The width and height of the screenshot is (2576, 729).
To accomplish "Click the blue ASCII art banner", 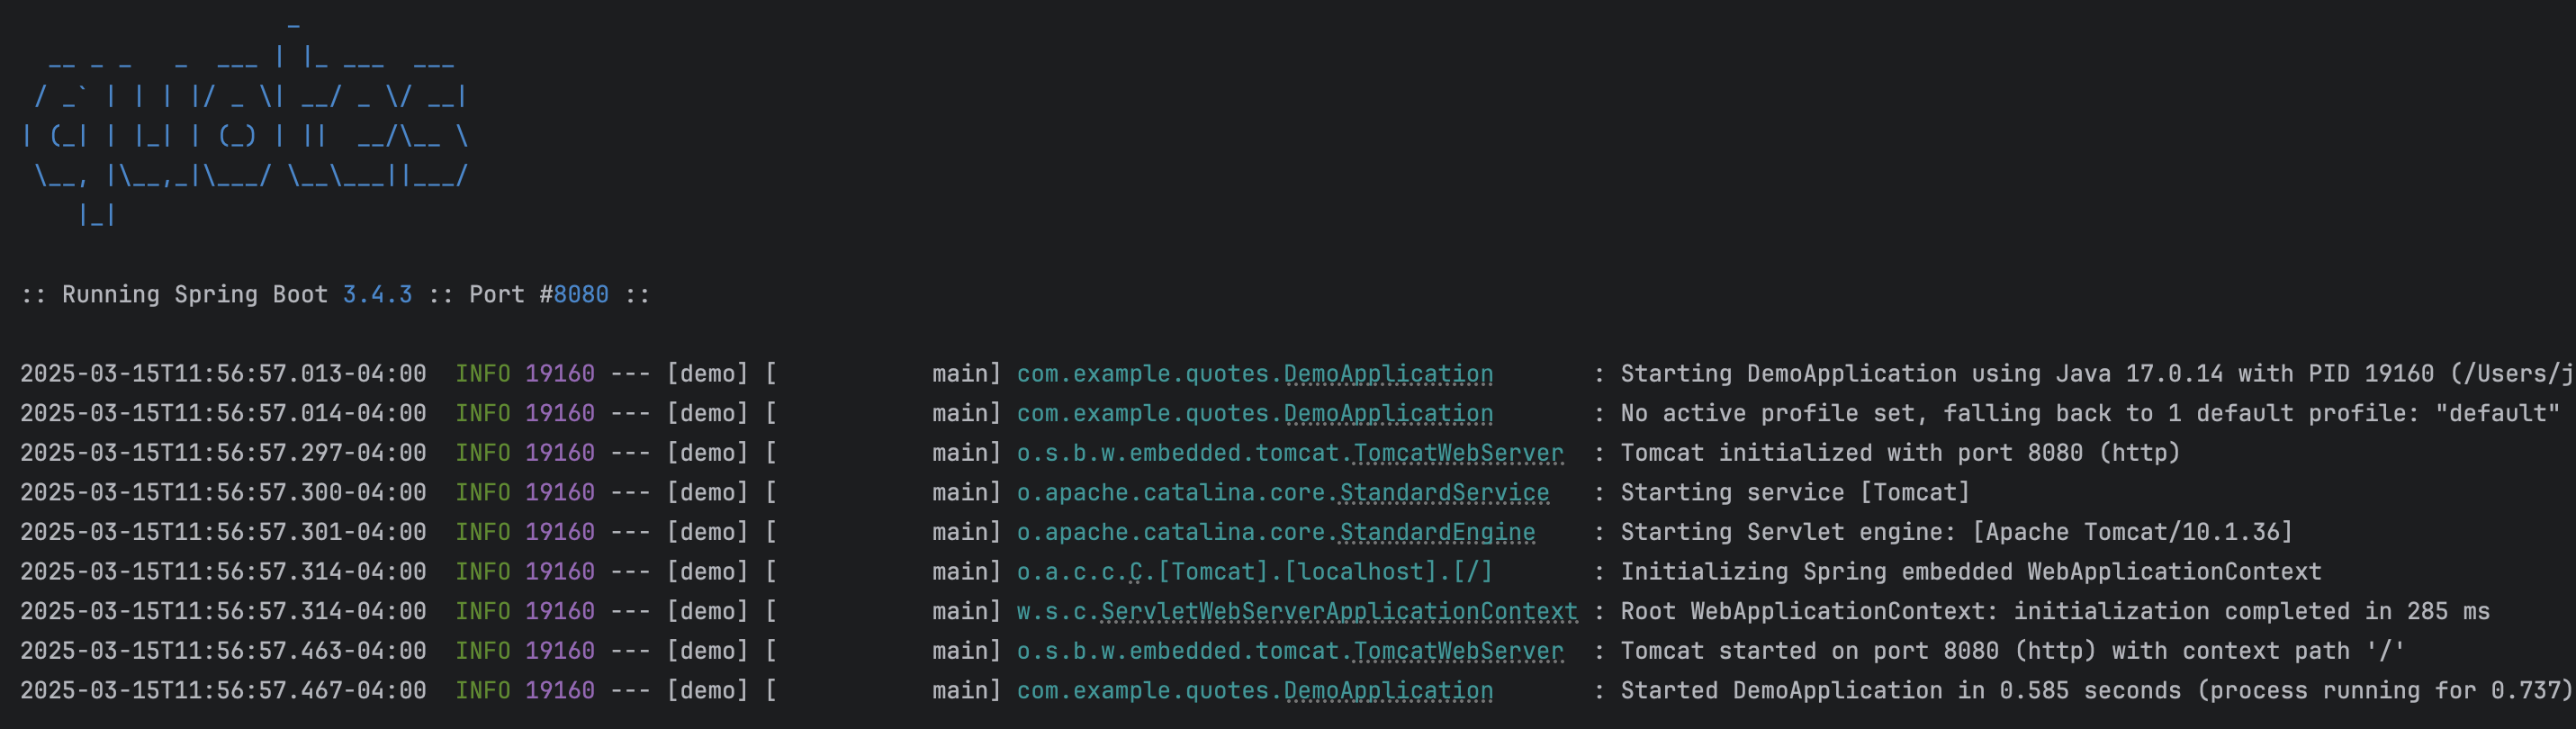I will pyautogui.click(x=245, y=135).
